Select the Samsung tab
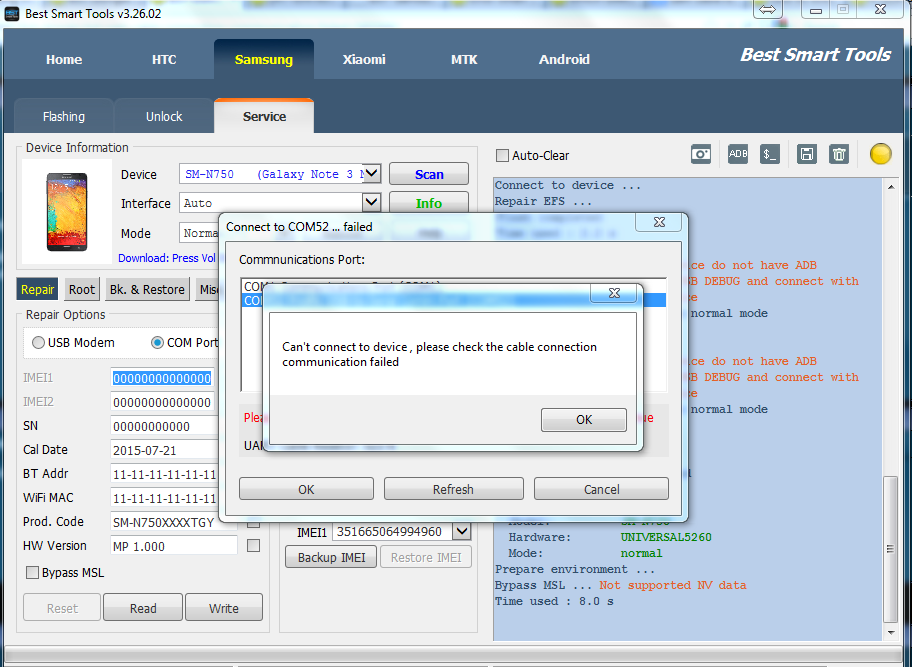The width and height of the screenshot is (912, 667). click(264, 59)
